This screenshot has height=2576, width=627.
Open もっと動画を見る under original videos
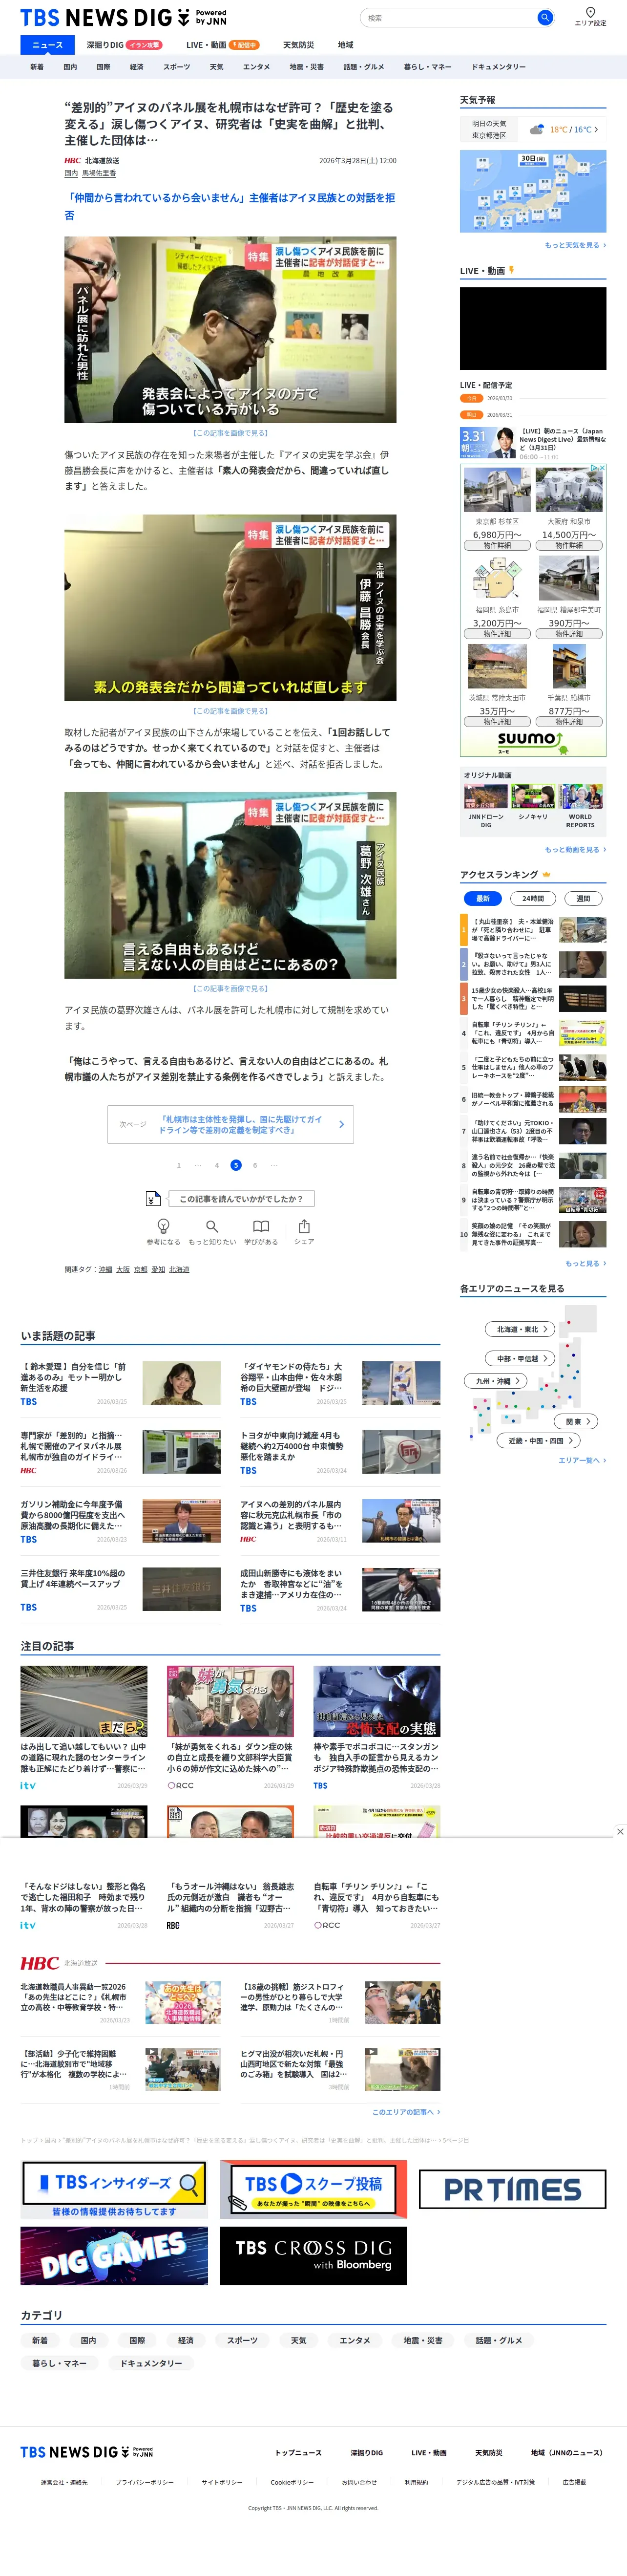(x=575, y=849)
